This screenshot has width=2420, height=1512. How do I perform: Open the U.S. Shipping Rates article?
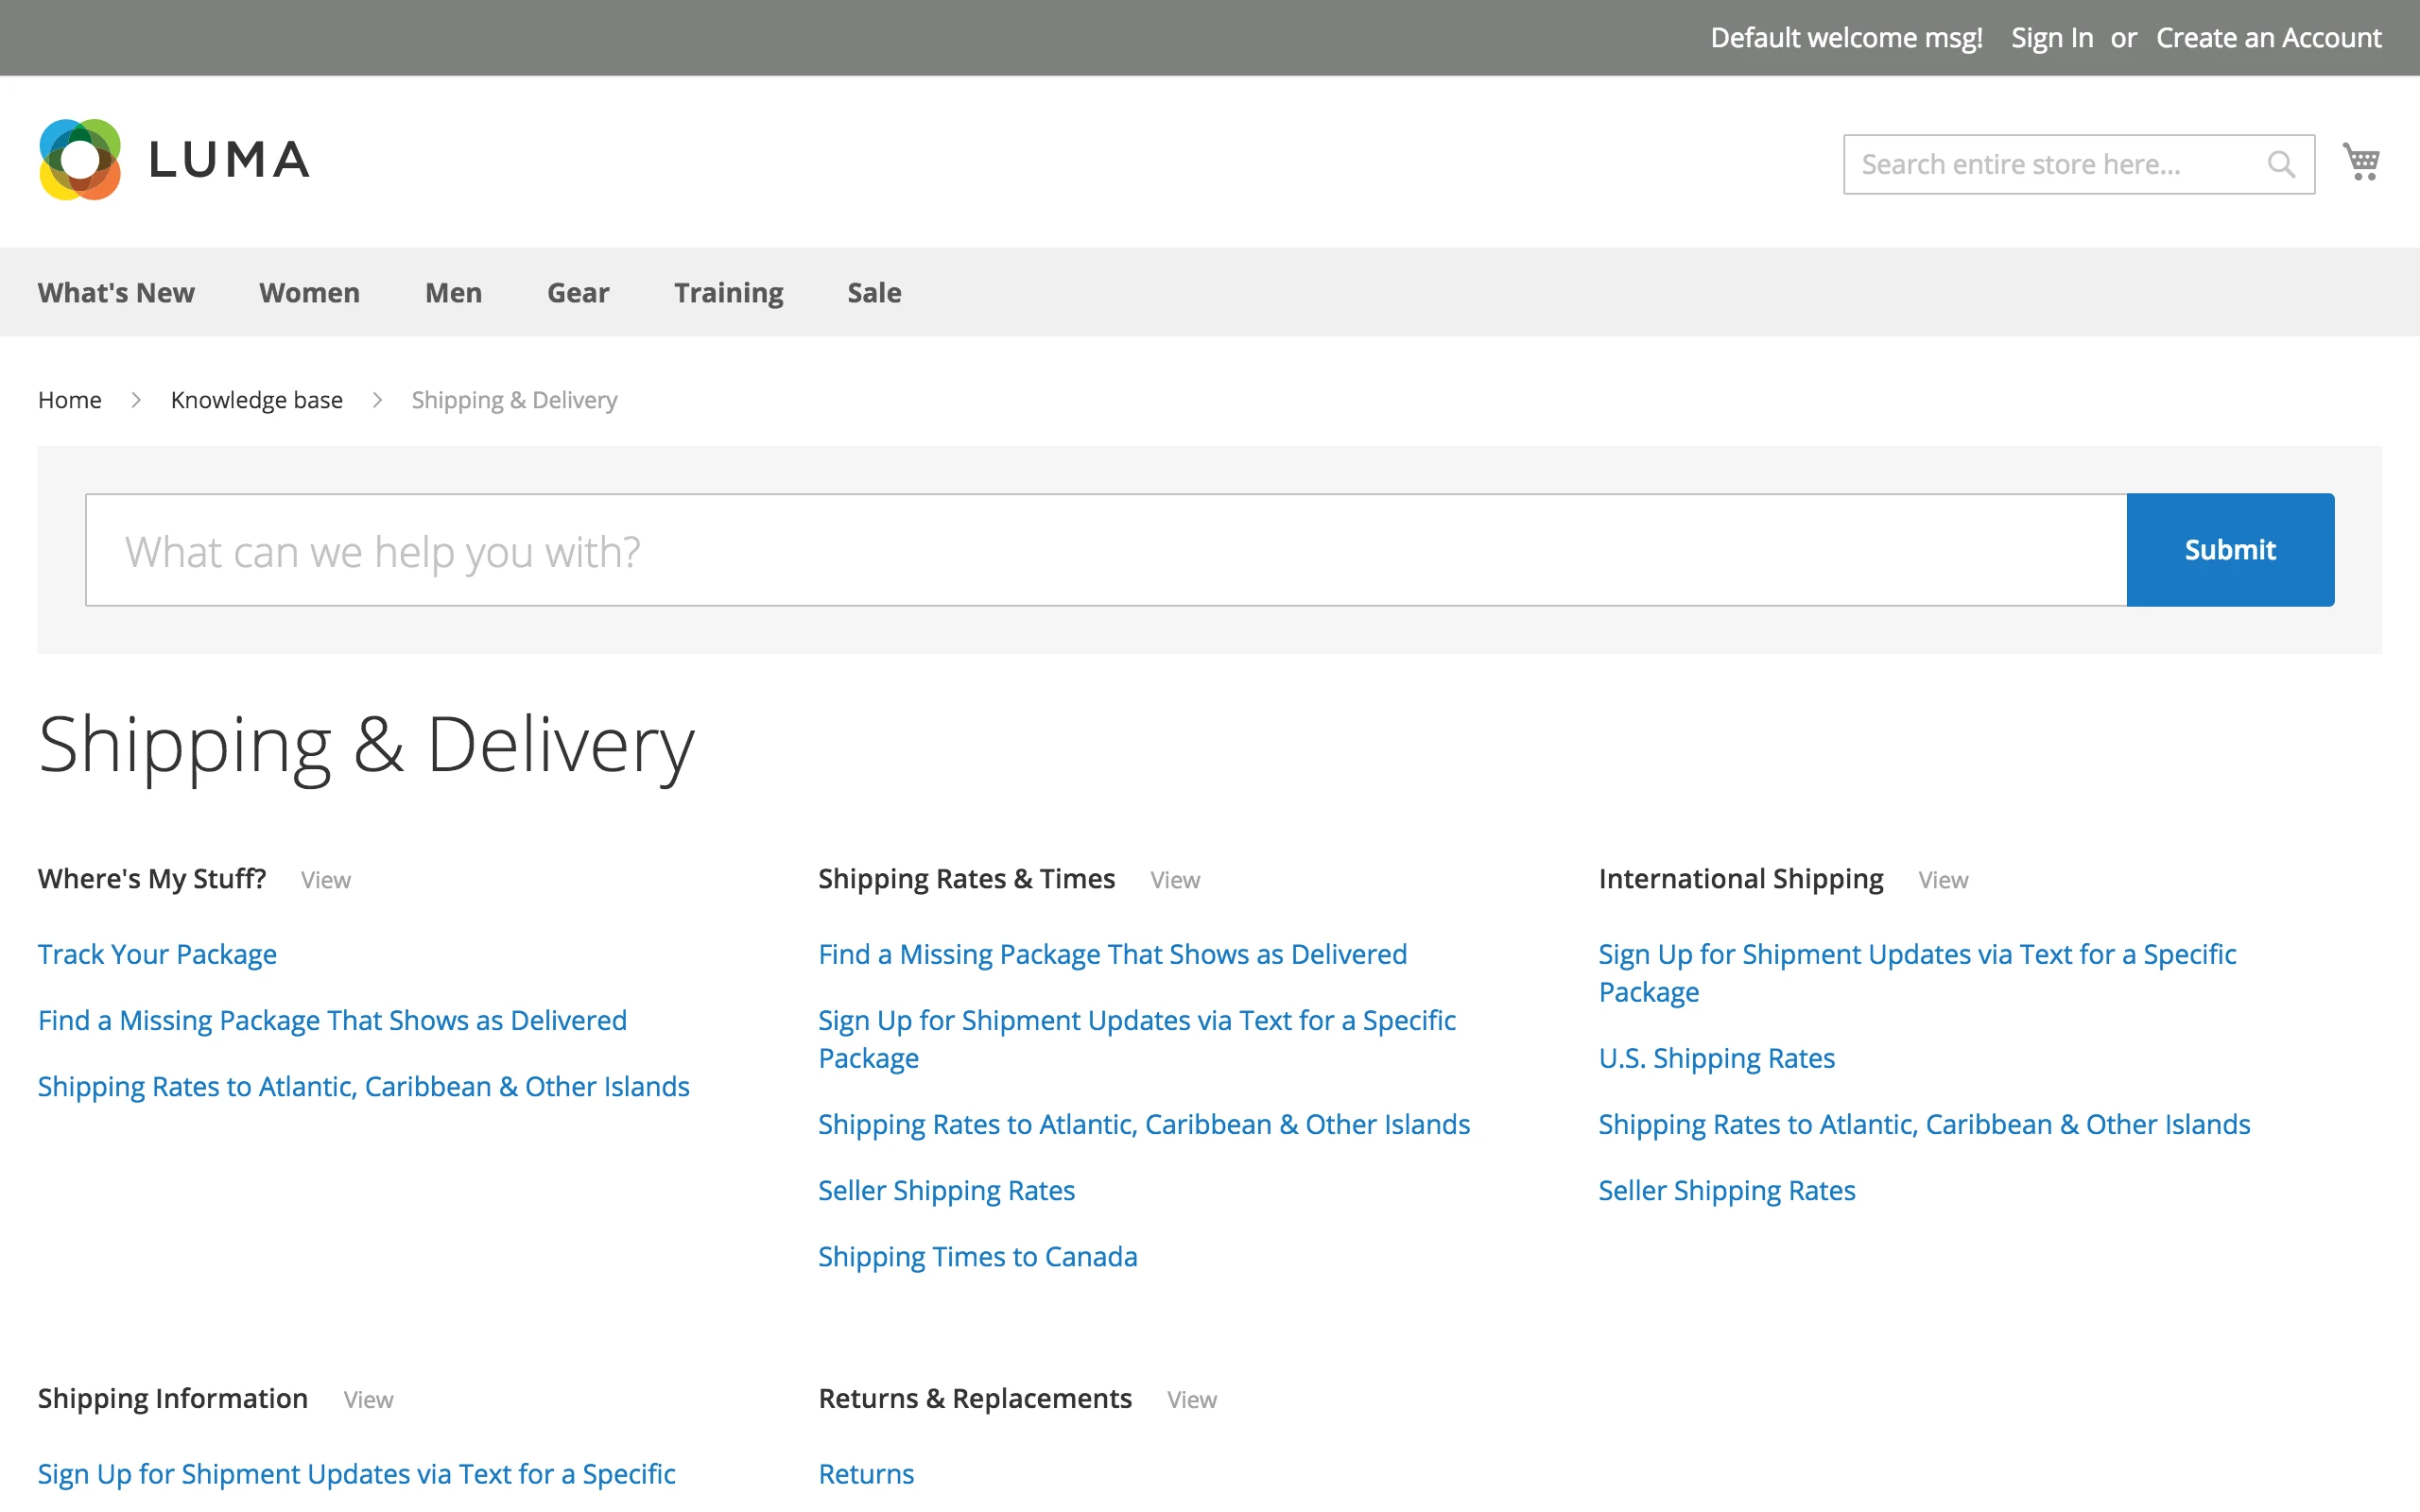1716,1058
